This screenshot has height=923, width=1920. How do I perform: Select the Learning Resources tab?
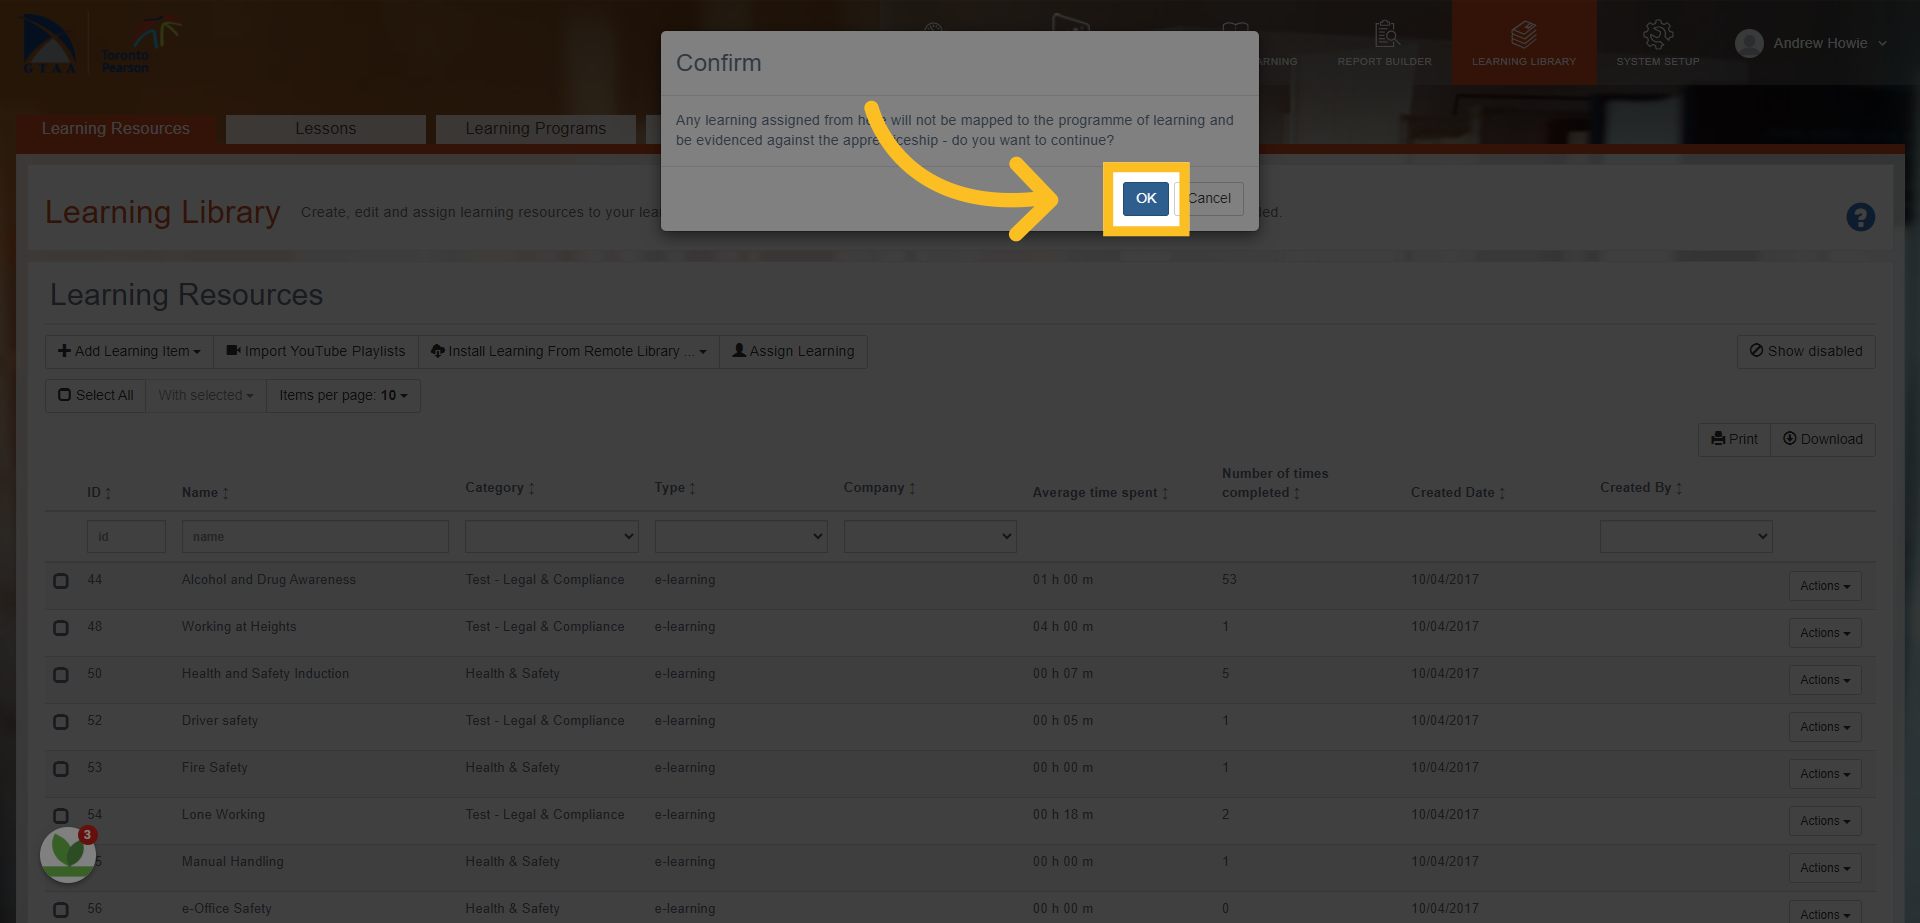[116, 129]
